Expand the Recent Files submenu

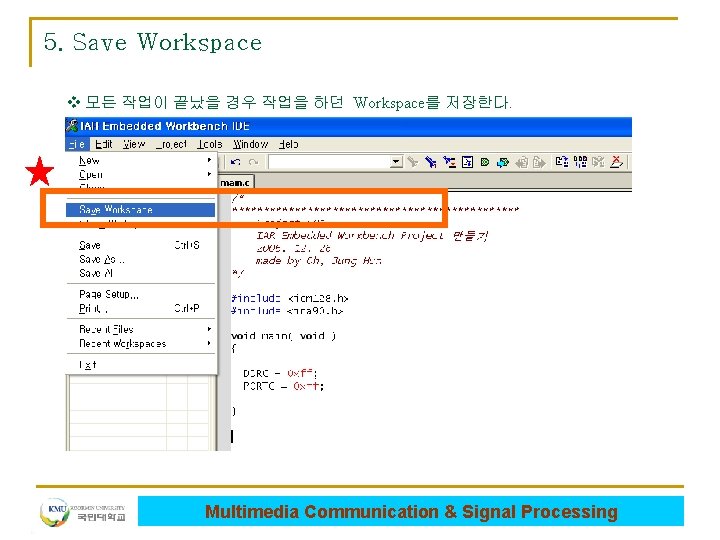141,329
